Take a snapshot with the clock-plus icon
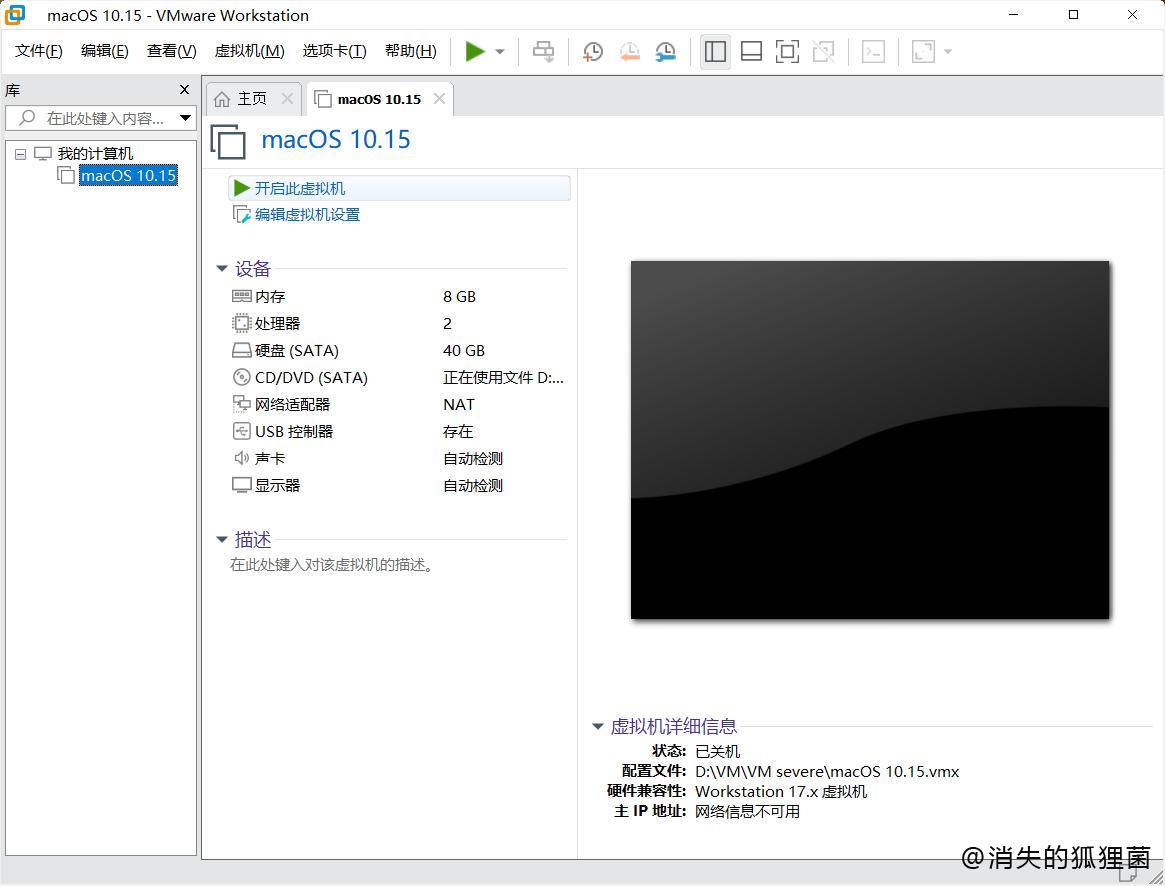This screenshot has width=1165, height=886. point(593,51)
